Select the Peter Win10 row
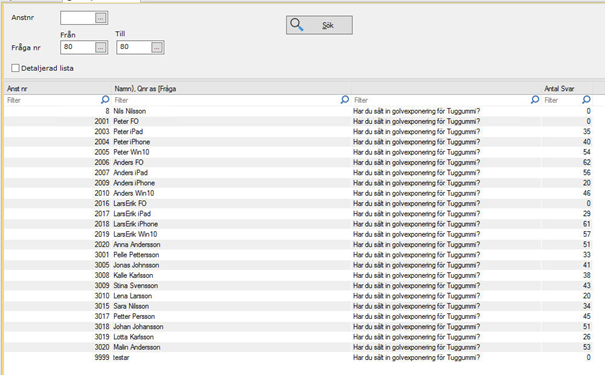Screen dimensions: 605x375 (298, 152)
